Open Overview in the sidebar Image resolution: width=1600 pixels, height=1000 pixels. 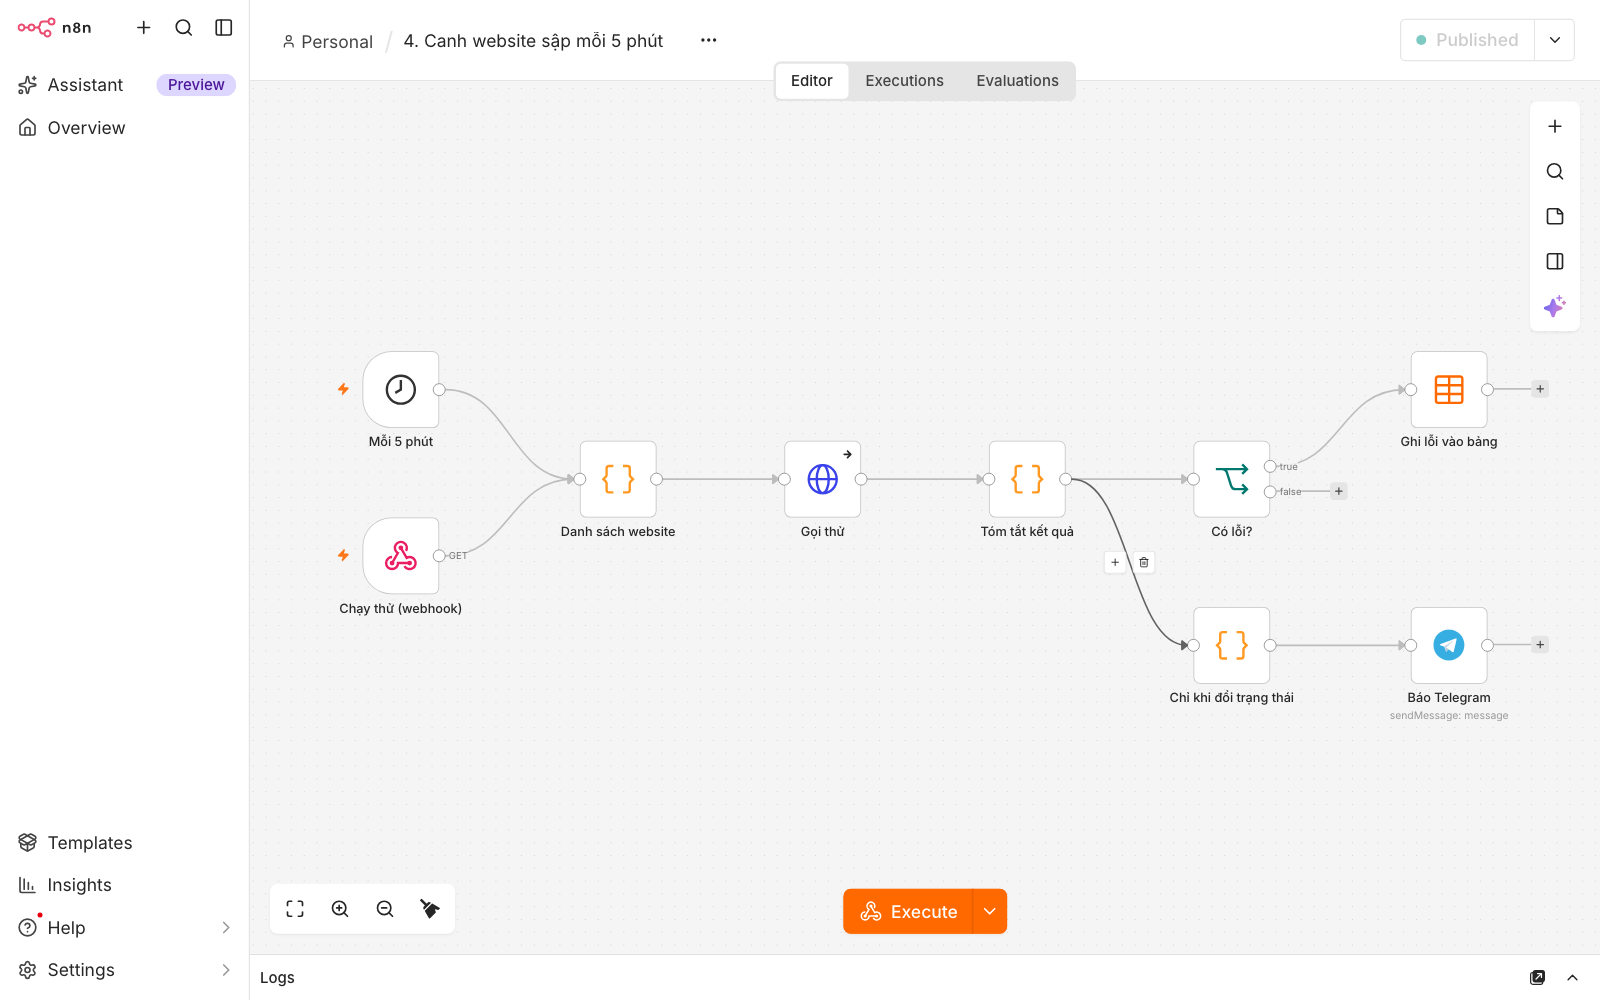point(124,128)
